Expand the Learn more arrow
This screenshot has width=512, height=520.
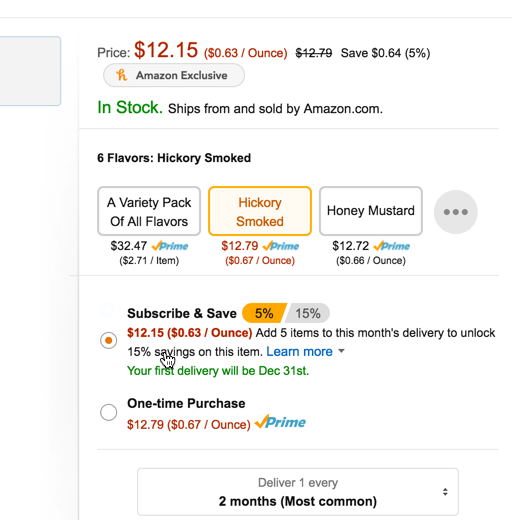[341, 351]
